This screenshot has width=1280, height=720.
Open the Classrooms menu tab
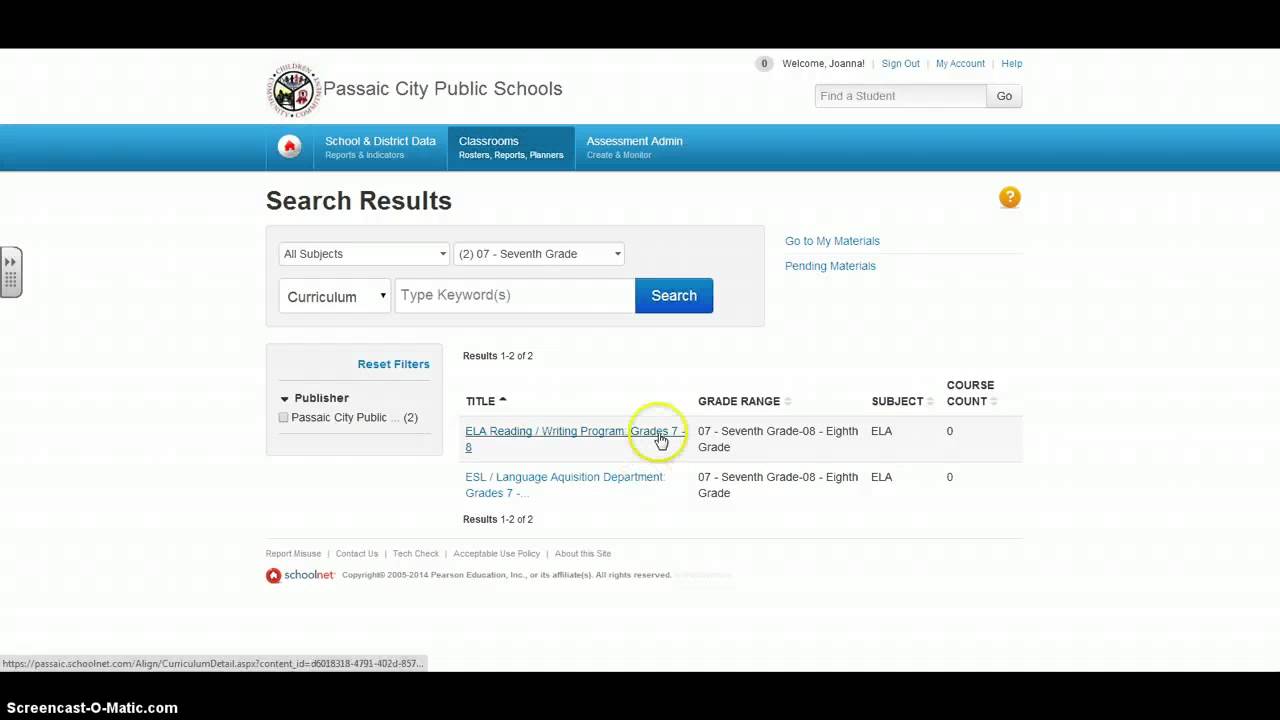511,147
